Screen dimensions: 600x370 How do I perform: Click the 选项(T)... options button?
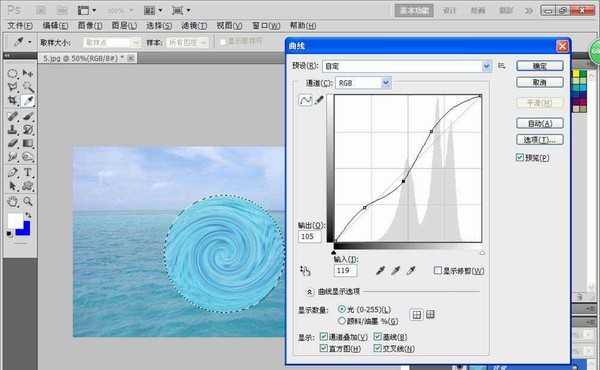[540, 140]
